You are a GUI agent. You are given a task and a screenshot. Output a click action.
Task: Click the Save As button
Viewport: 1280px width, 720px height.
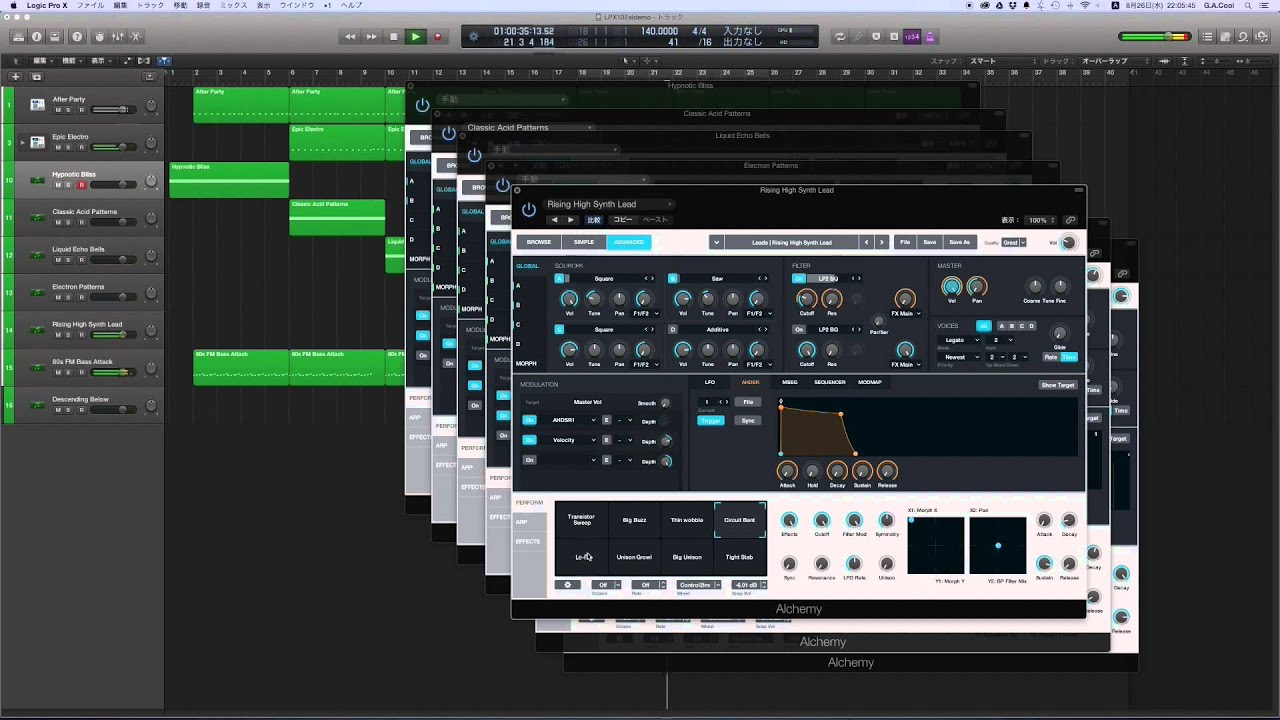tap(959, 242)
